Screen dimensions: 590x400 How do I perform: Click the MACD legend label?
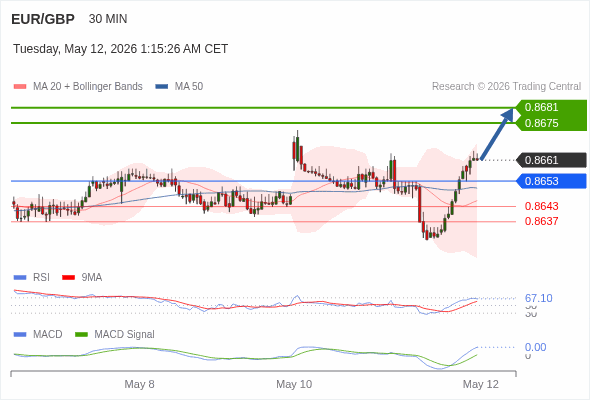click(48, 335)
